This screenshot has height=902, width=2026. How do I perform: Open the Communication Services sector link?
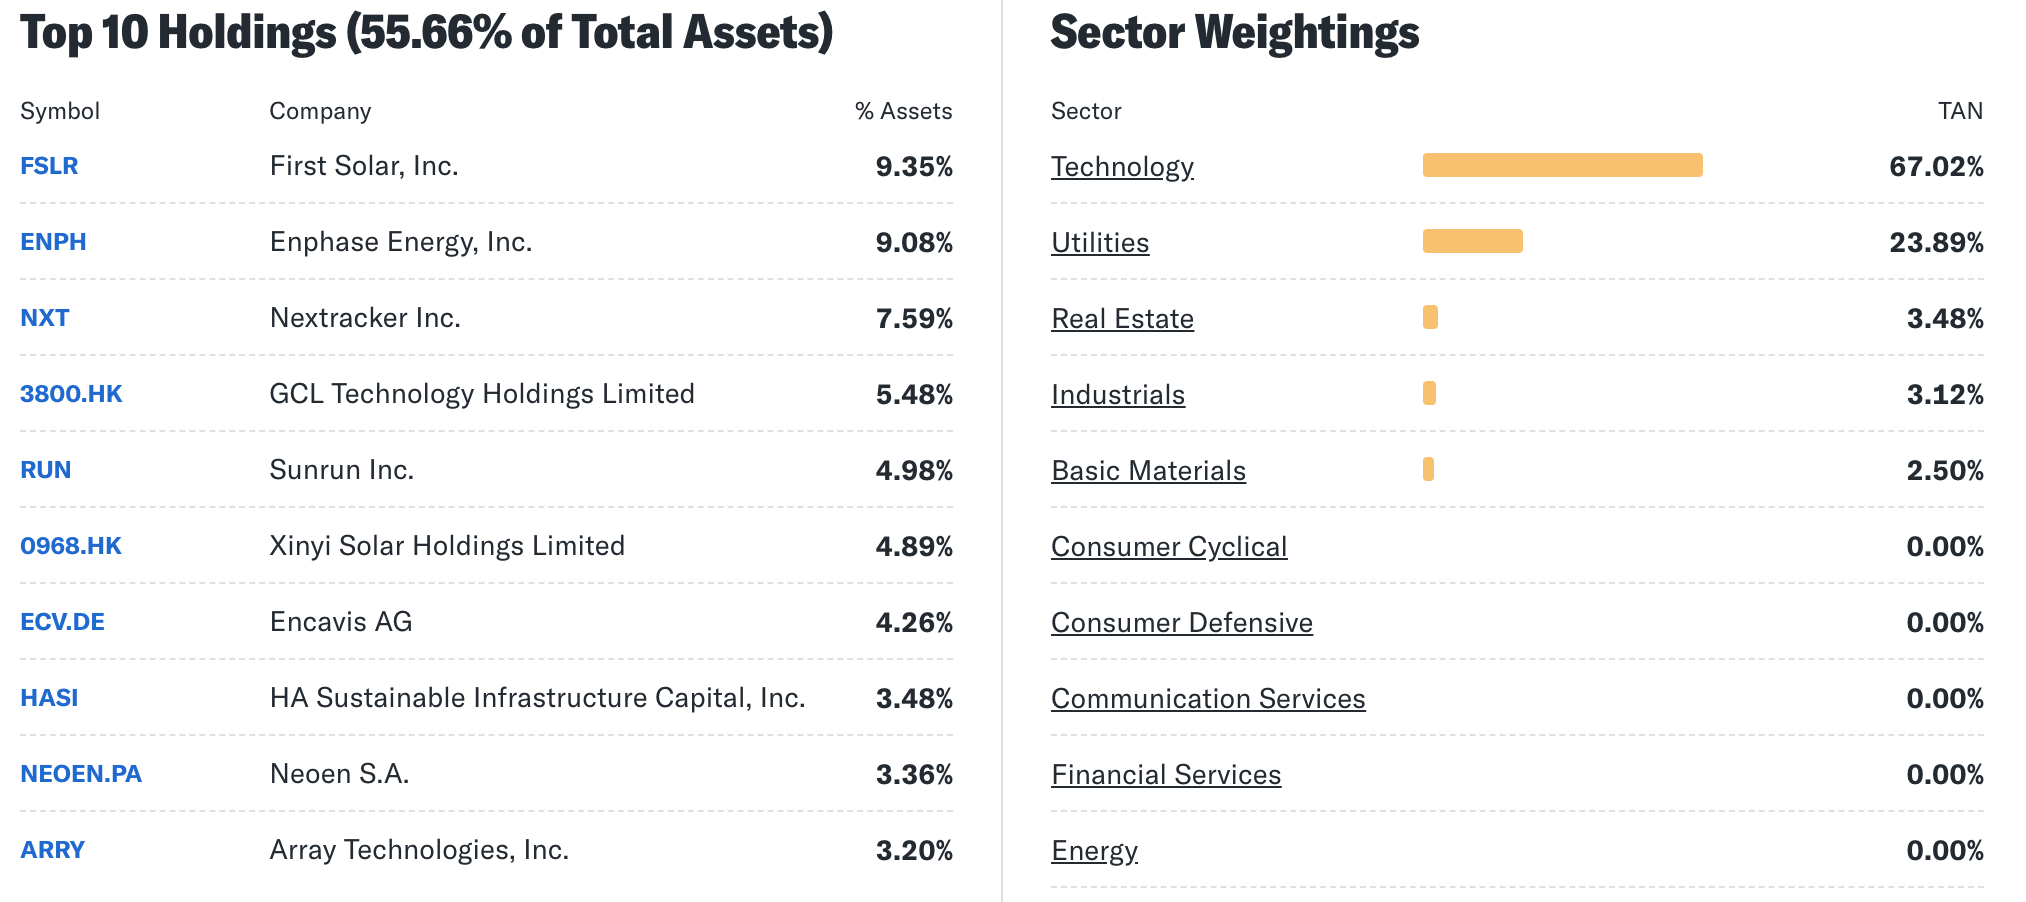tap(1208, 699)
